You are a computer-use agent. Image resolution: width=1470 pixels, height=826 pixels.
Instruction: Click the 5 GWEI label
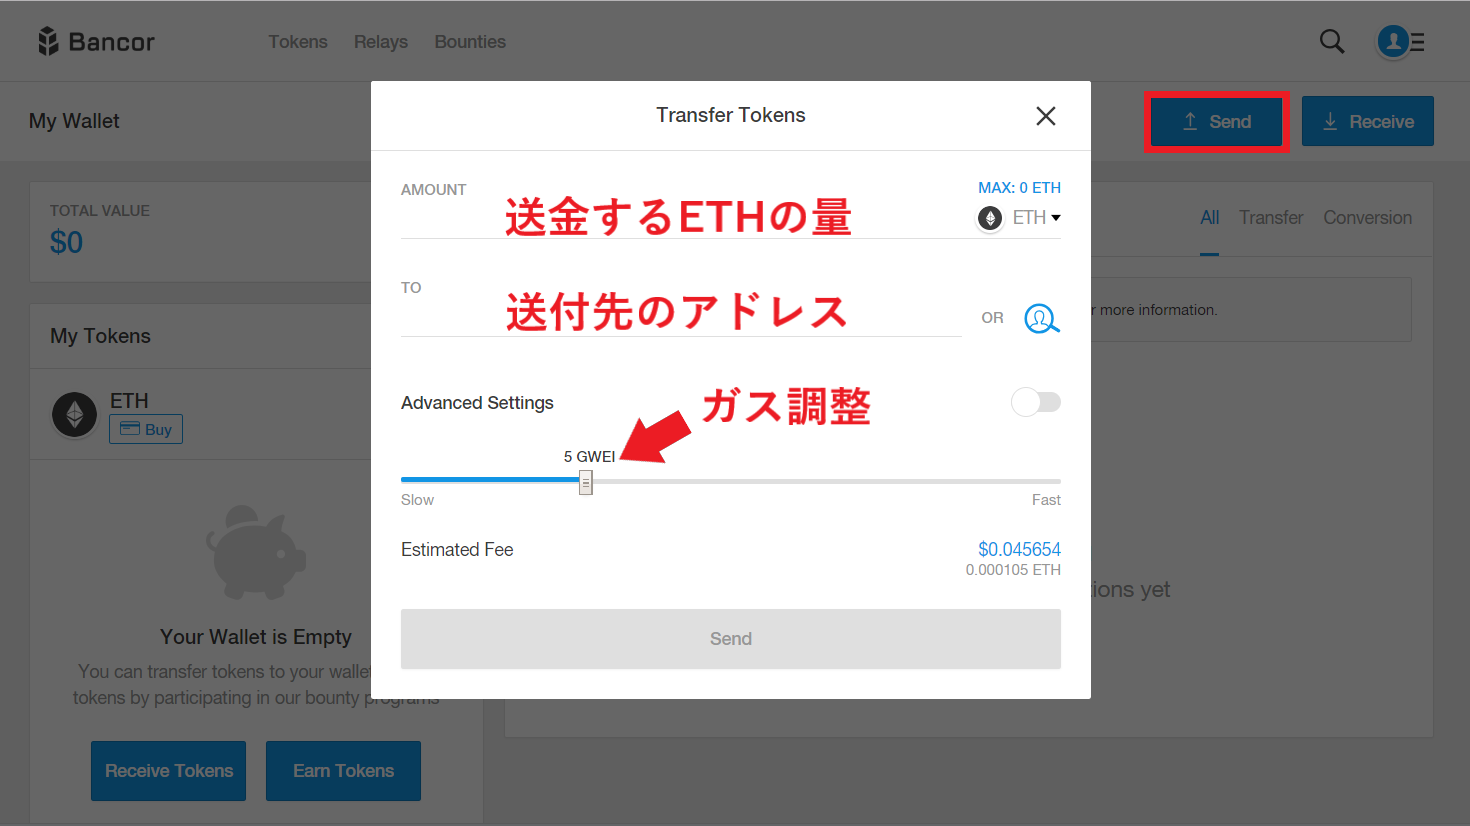pos(589,457)
